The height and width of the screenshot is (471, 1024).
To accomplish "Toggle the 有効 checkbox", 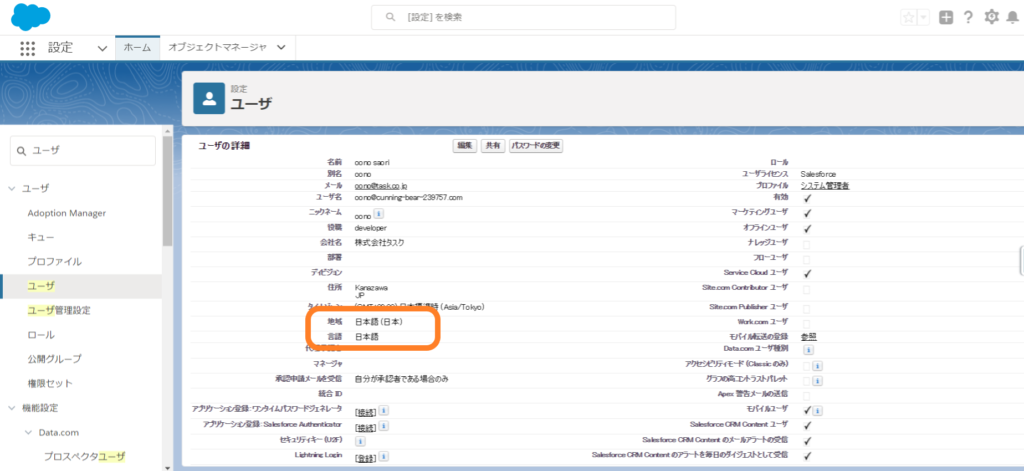I will coord(807,198).
